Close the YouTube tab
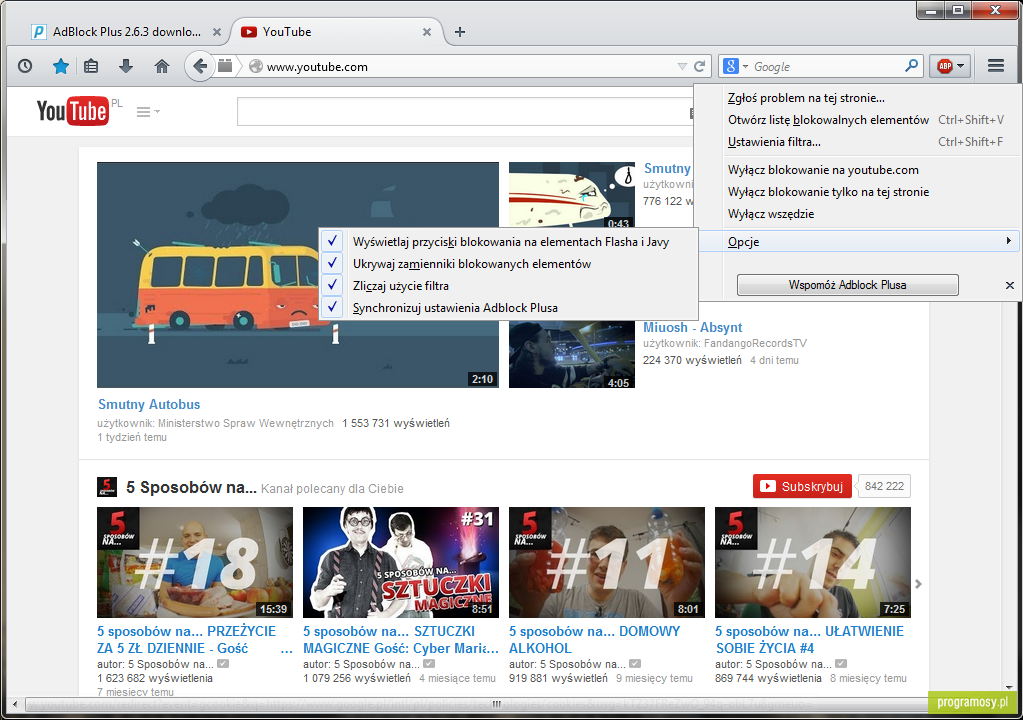Viewport: 1023px width, 720px height. (427, 32)
